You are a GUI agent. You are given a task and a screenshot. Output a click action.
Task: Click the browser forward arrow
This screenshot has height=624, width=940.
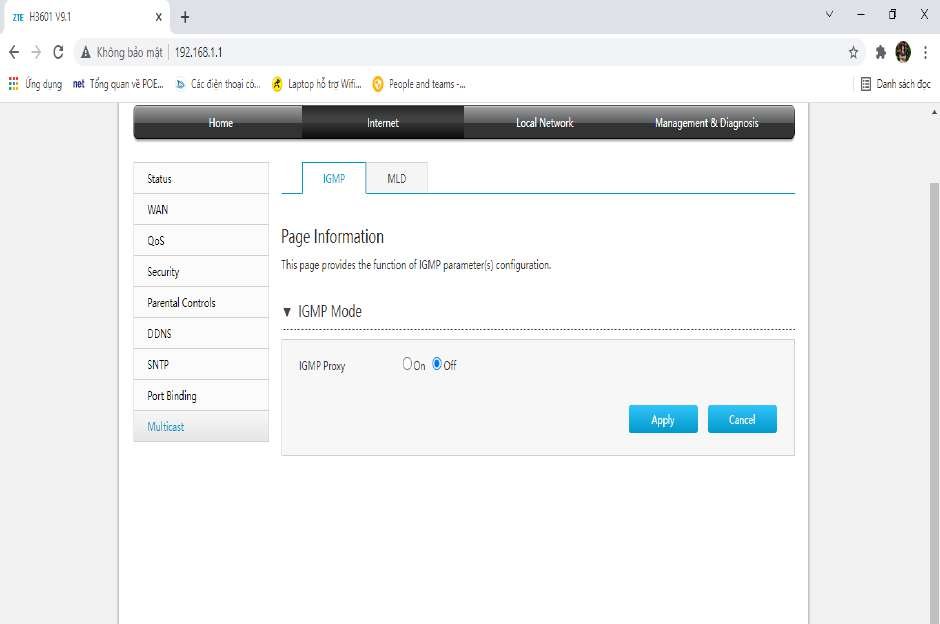pyautogui.click(x=36, y=53)
